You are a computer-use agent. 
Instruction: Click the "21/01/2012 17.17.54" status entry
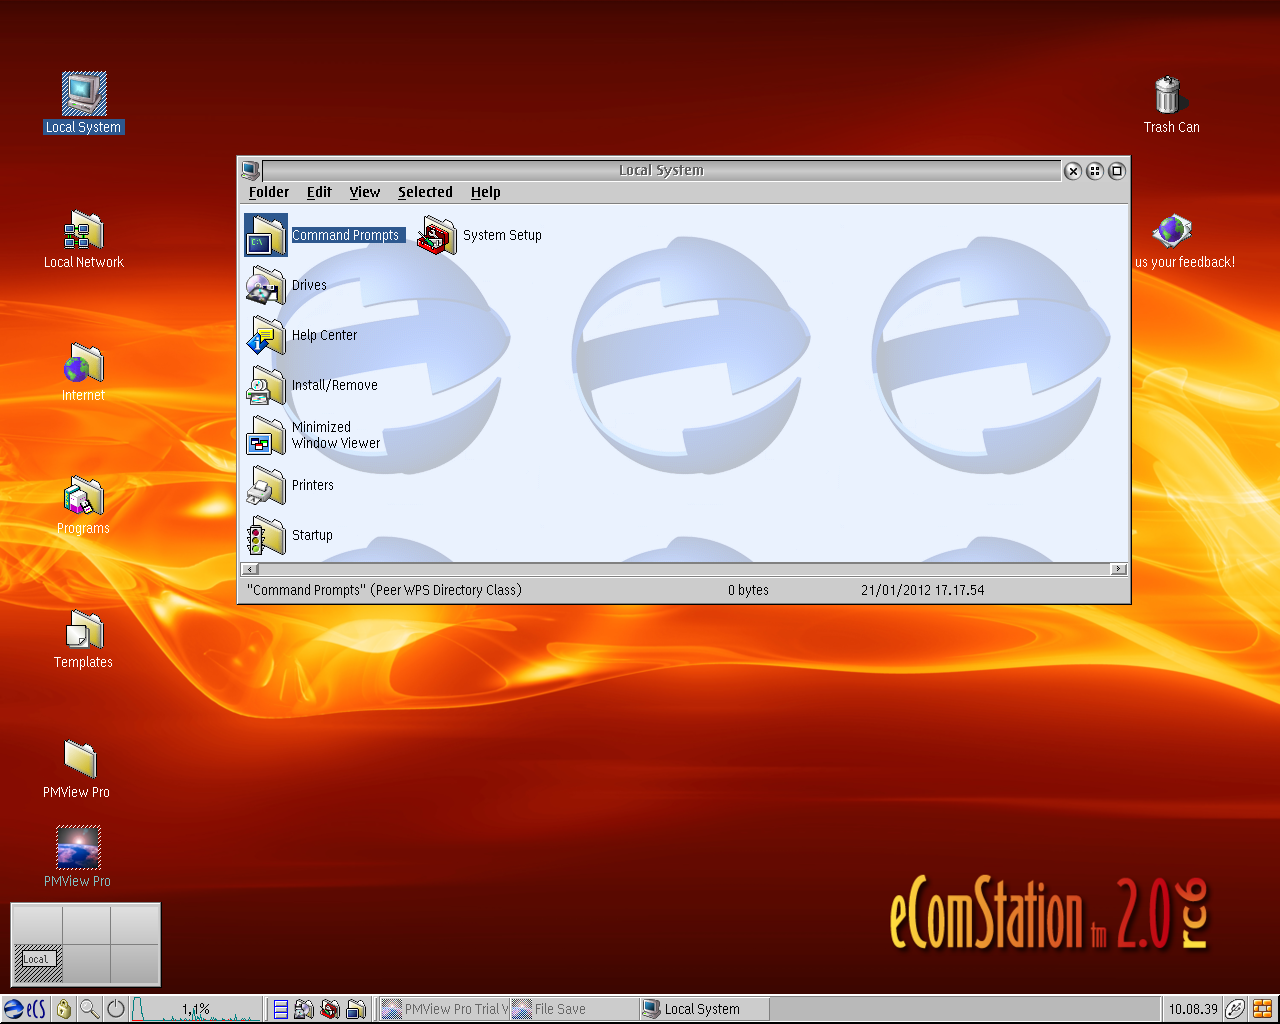point(922,590)
